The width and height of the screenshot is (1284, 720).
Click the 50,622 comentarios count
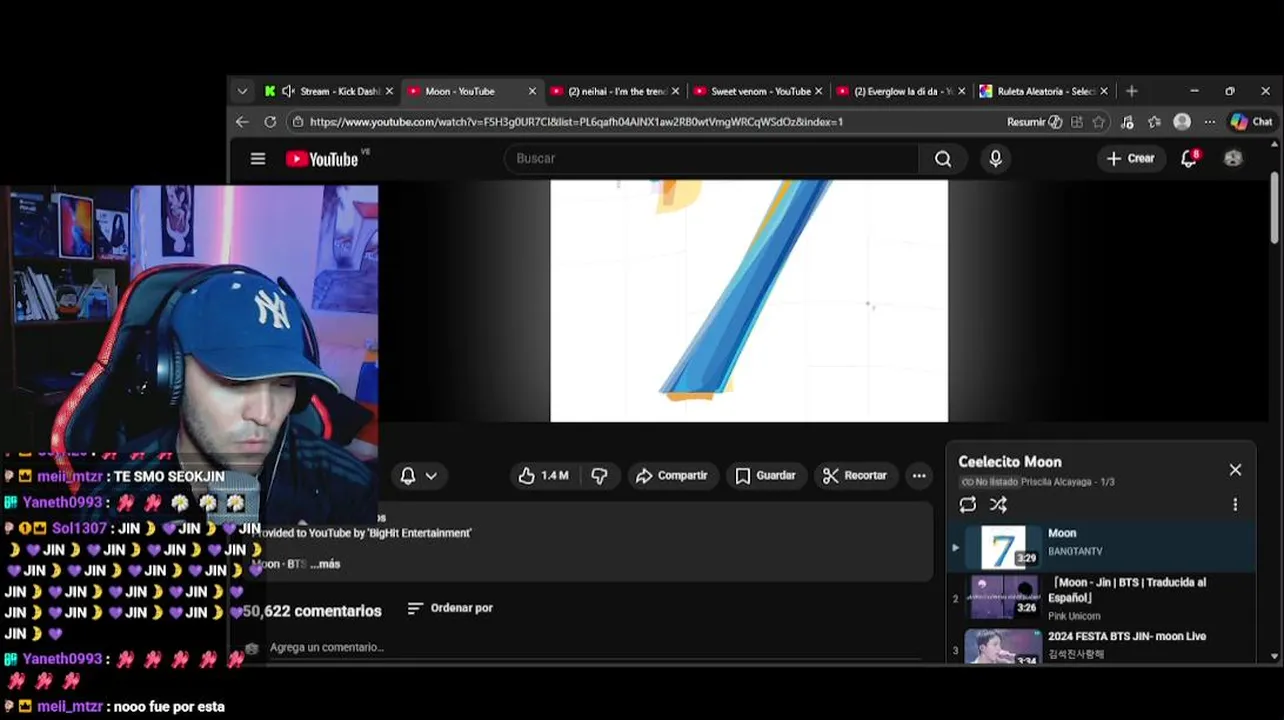coord(312,611)
